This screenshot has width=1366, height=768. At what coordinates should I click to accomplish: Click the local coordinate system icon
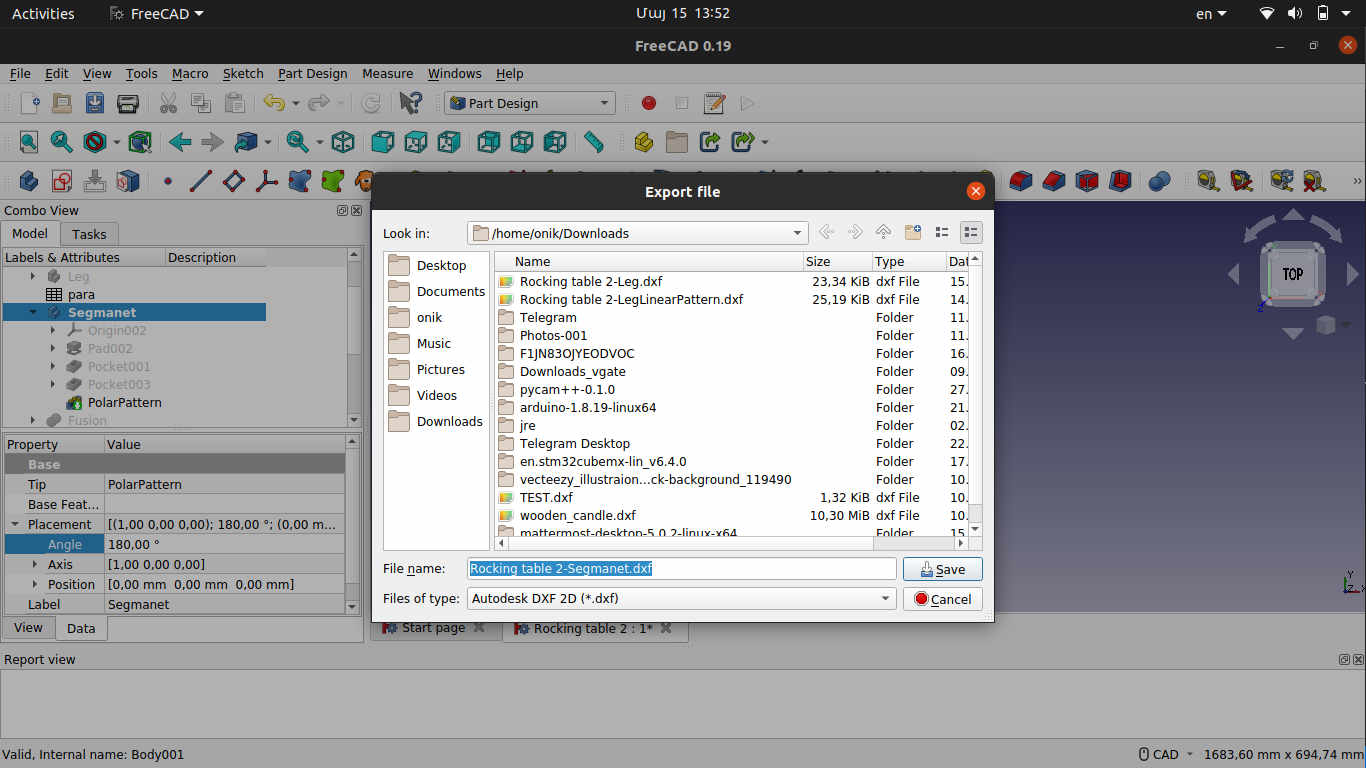[267, 181]
